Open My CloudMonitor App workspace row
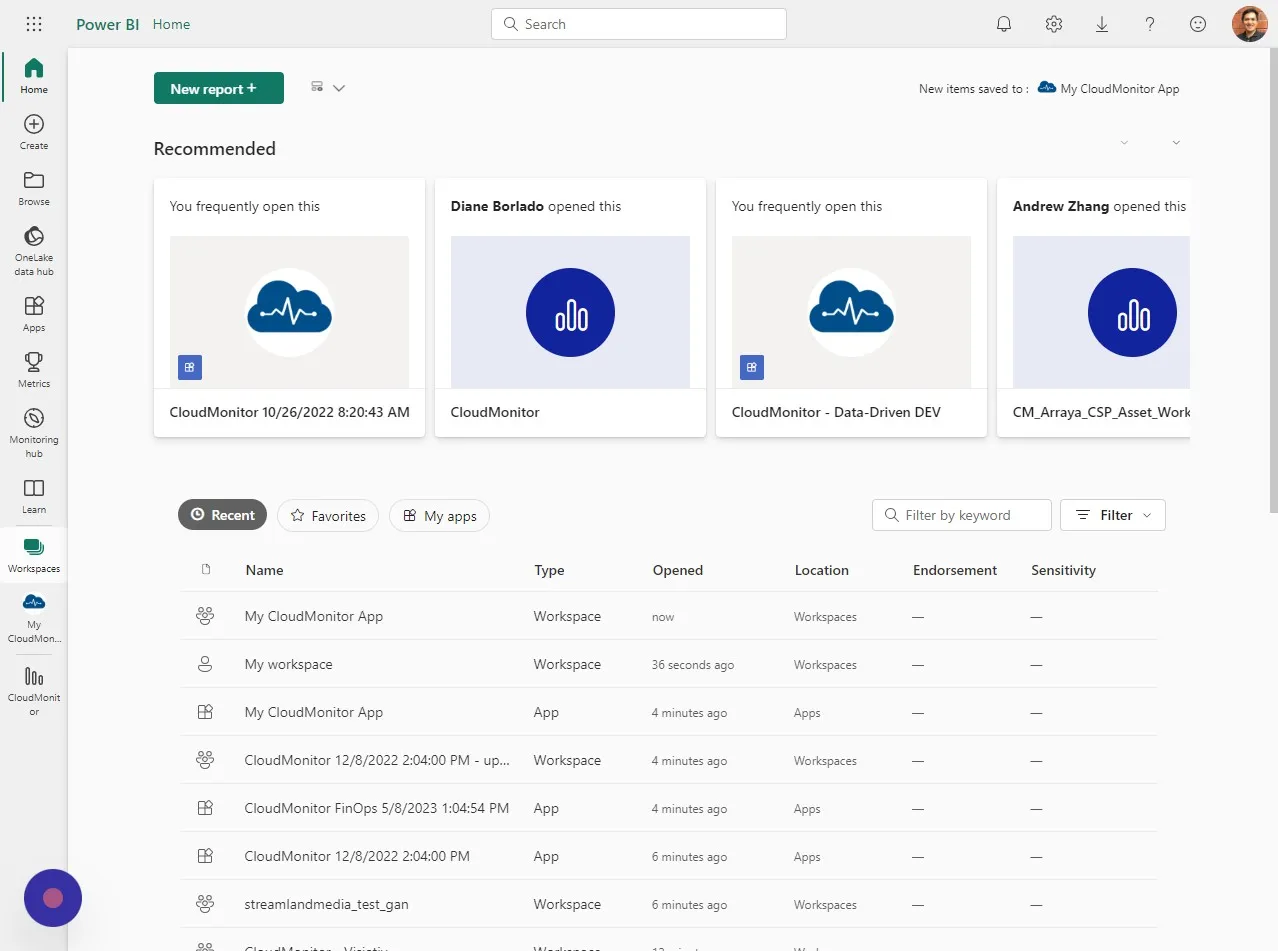 tap(669, 616)
